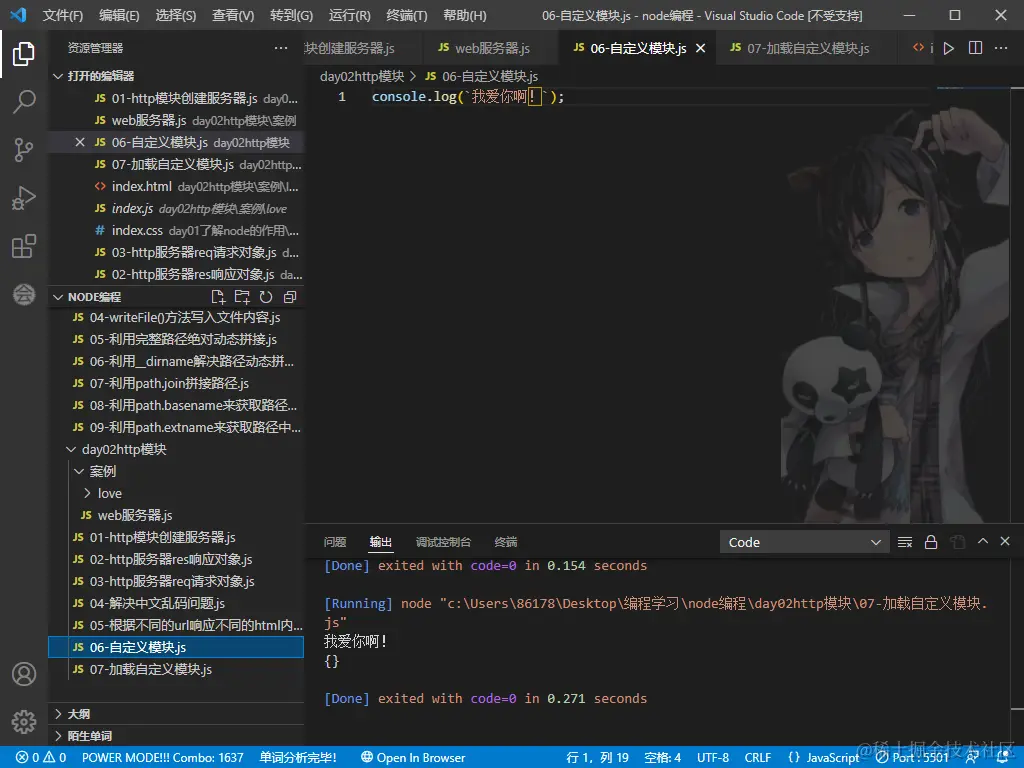Click the Settings gear icon
This screenshot has width=1024, height=768.
[x=24, y=721]
